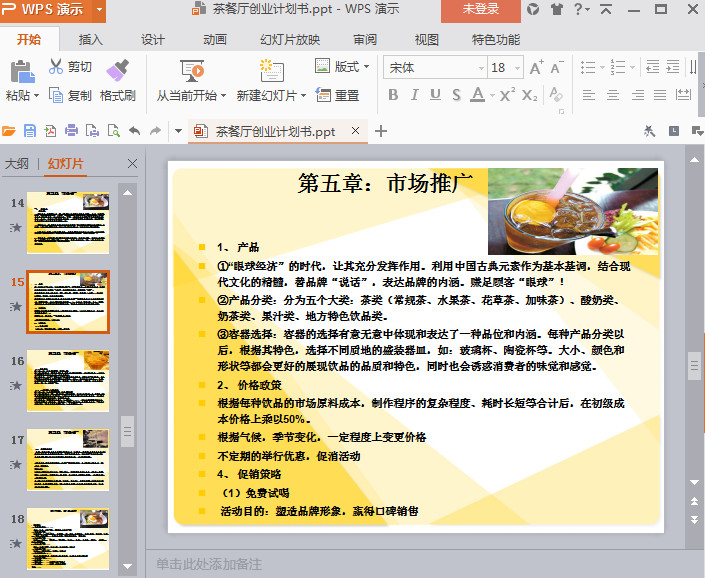Select slide 14 thumbnail
Screen dimensions: 705x578
[x=68, y=223]
